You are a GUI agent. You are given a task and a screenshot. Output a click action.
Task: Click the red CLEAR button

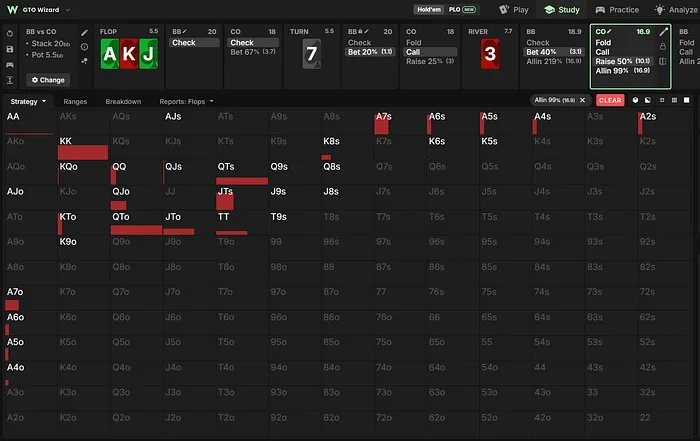click(x=610, y=100)
